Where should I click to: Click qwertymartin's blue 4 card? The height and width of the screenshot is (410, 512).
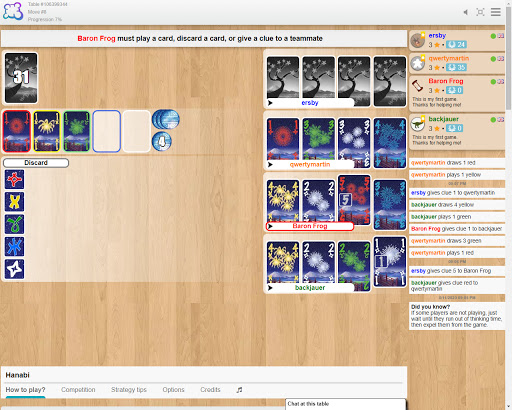(390, 143)
